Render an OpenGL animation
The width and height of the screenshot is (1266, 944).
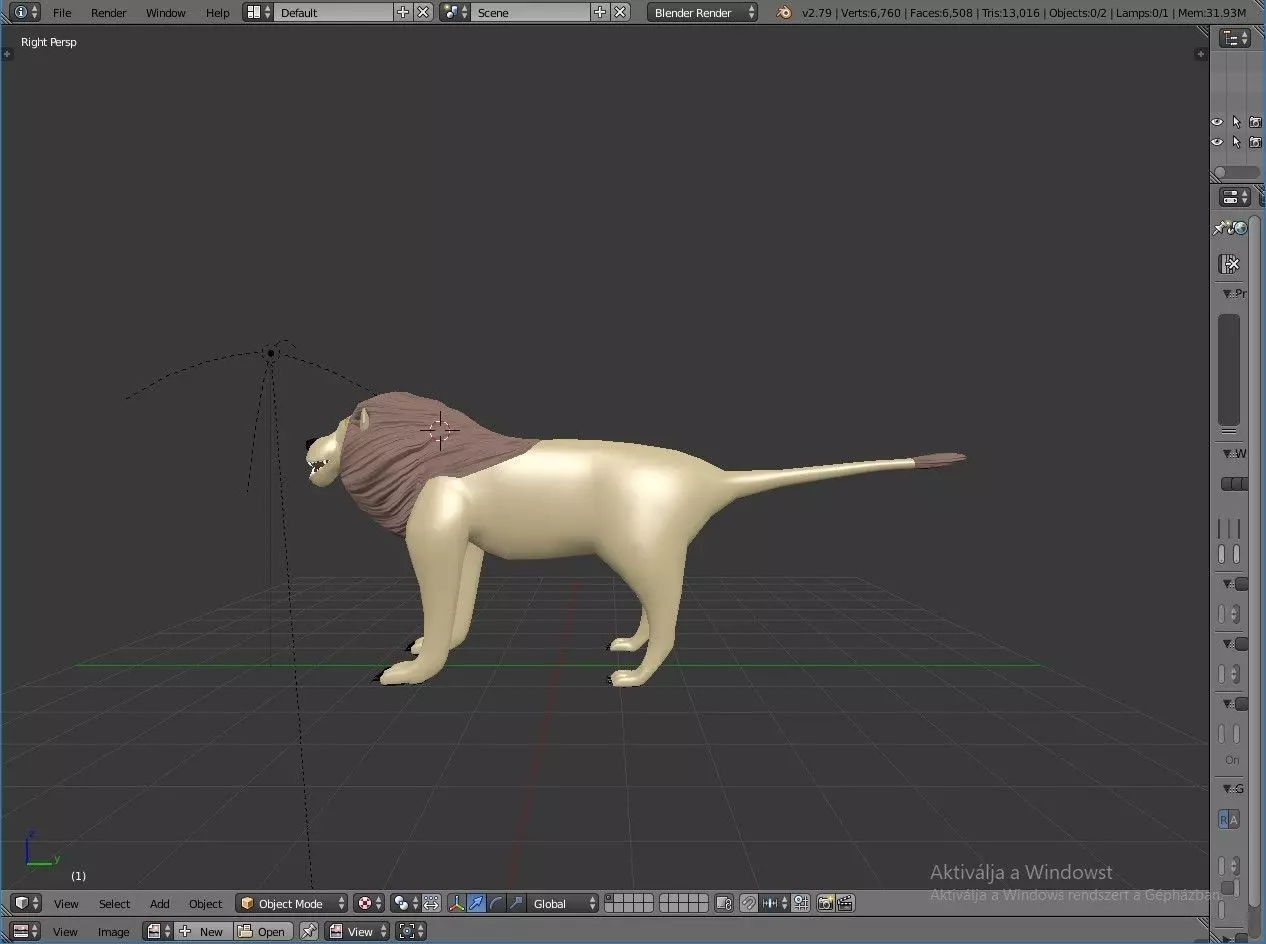point(845,903)
